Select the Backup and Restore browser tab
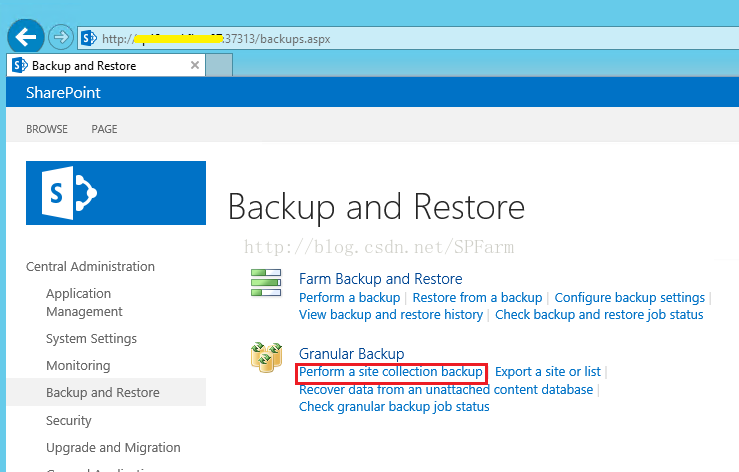This screenshot has height=472, width=739. click(x=106, y=65)
